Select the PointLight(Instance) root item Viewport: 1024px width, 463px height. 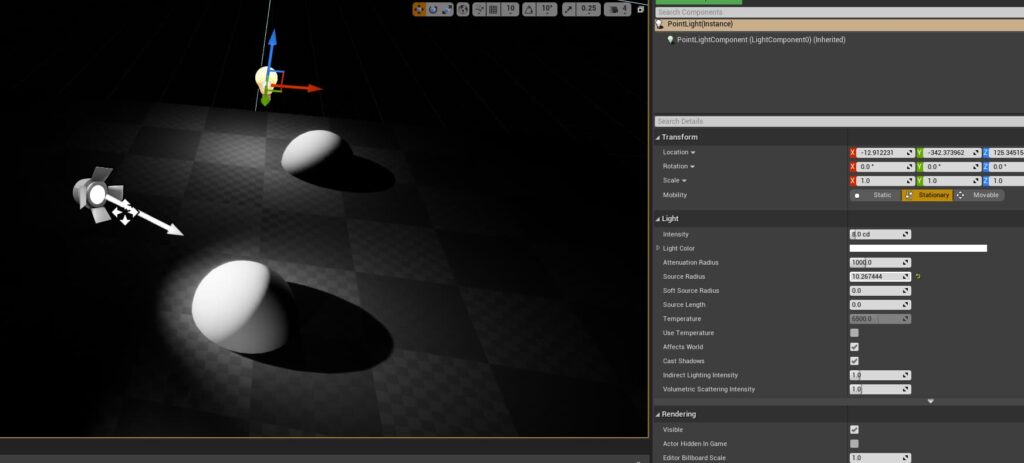tap(839, 24)
